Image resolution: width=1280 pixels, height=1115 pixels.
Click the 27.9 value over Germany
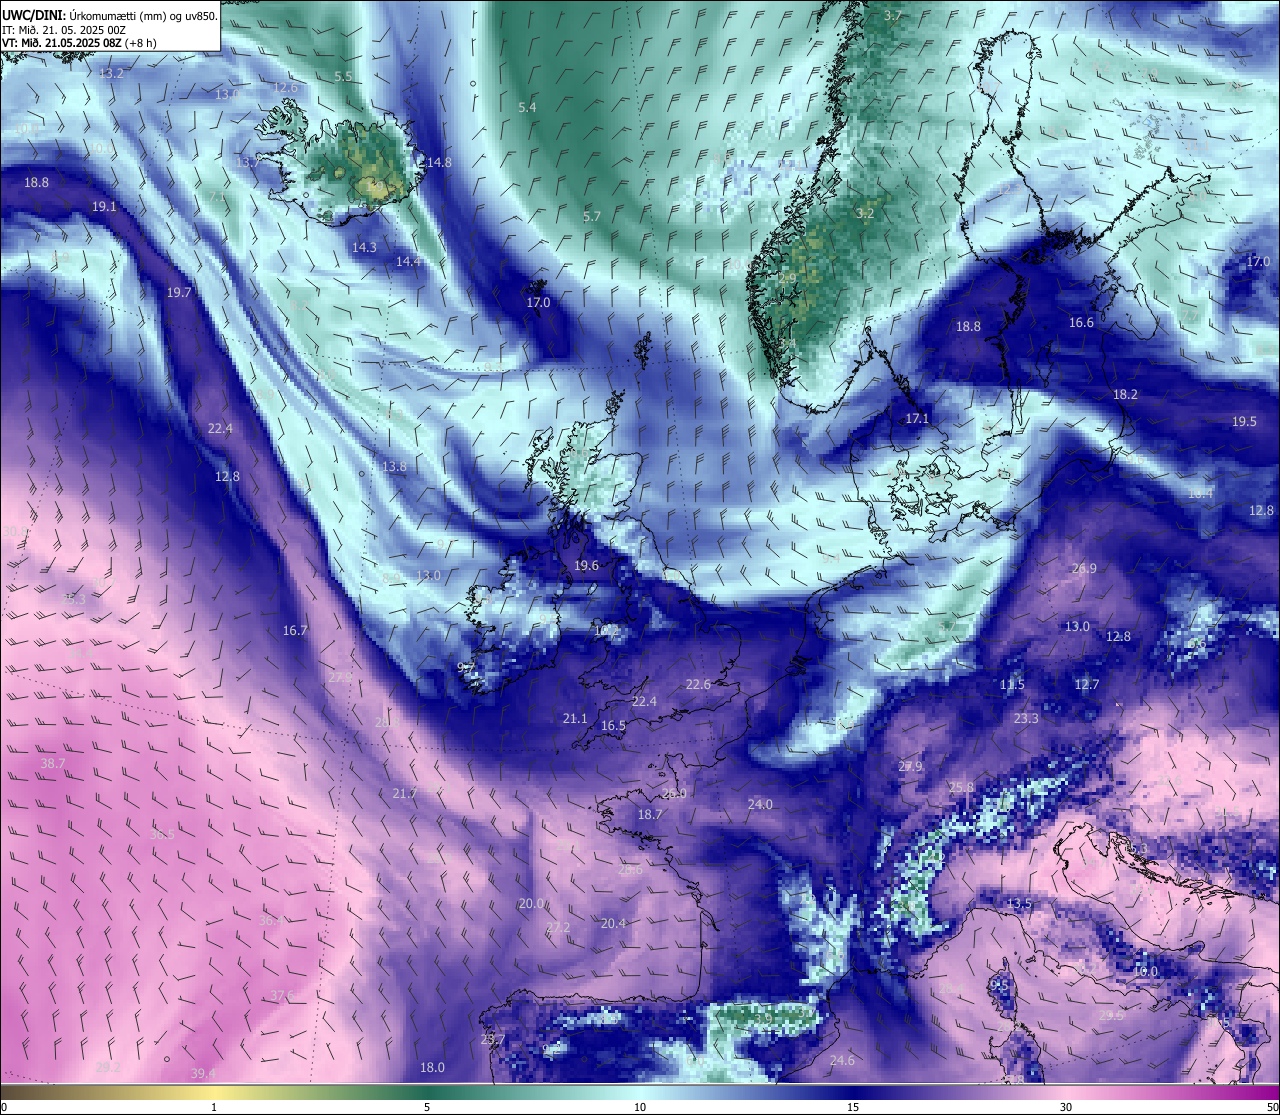(x=910, y=767)
